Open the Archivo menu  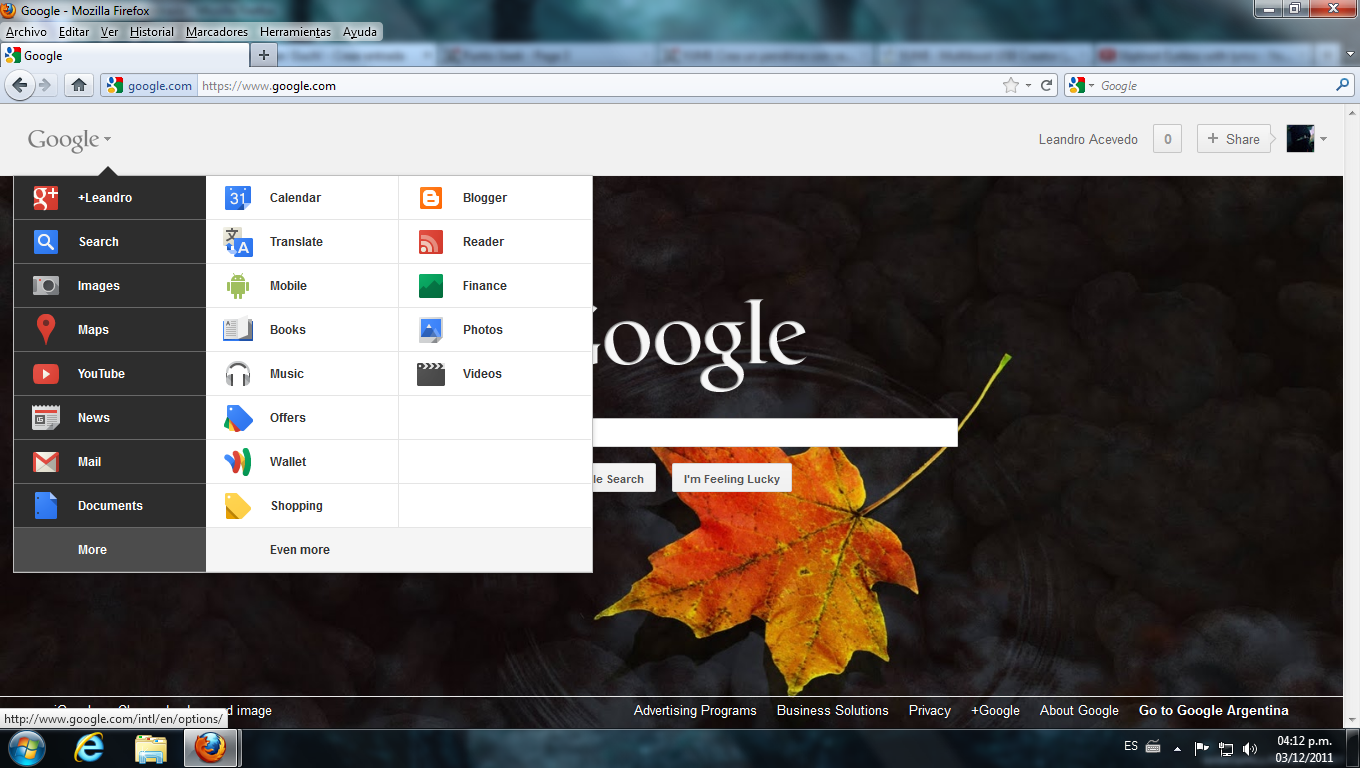[x=26, y=32]
